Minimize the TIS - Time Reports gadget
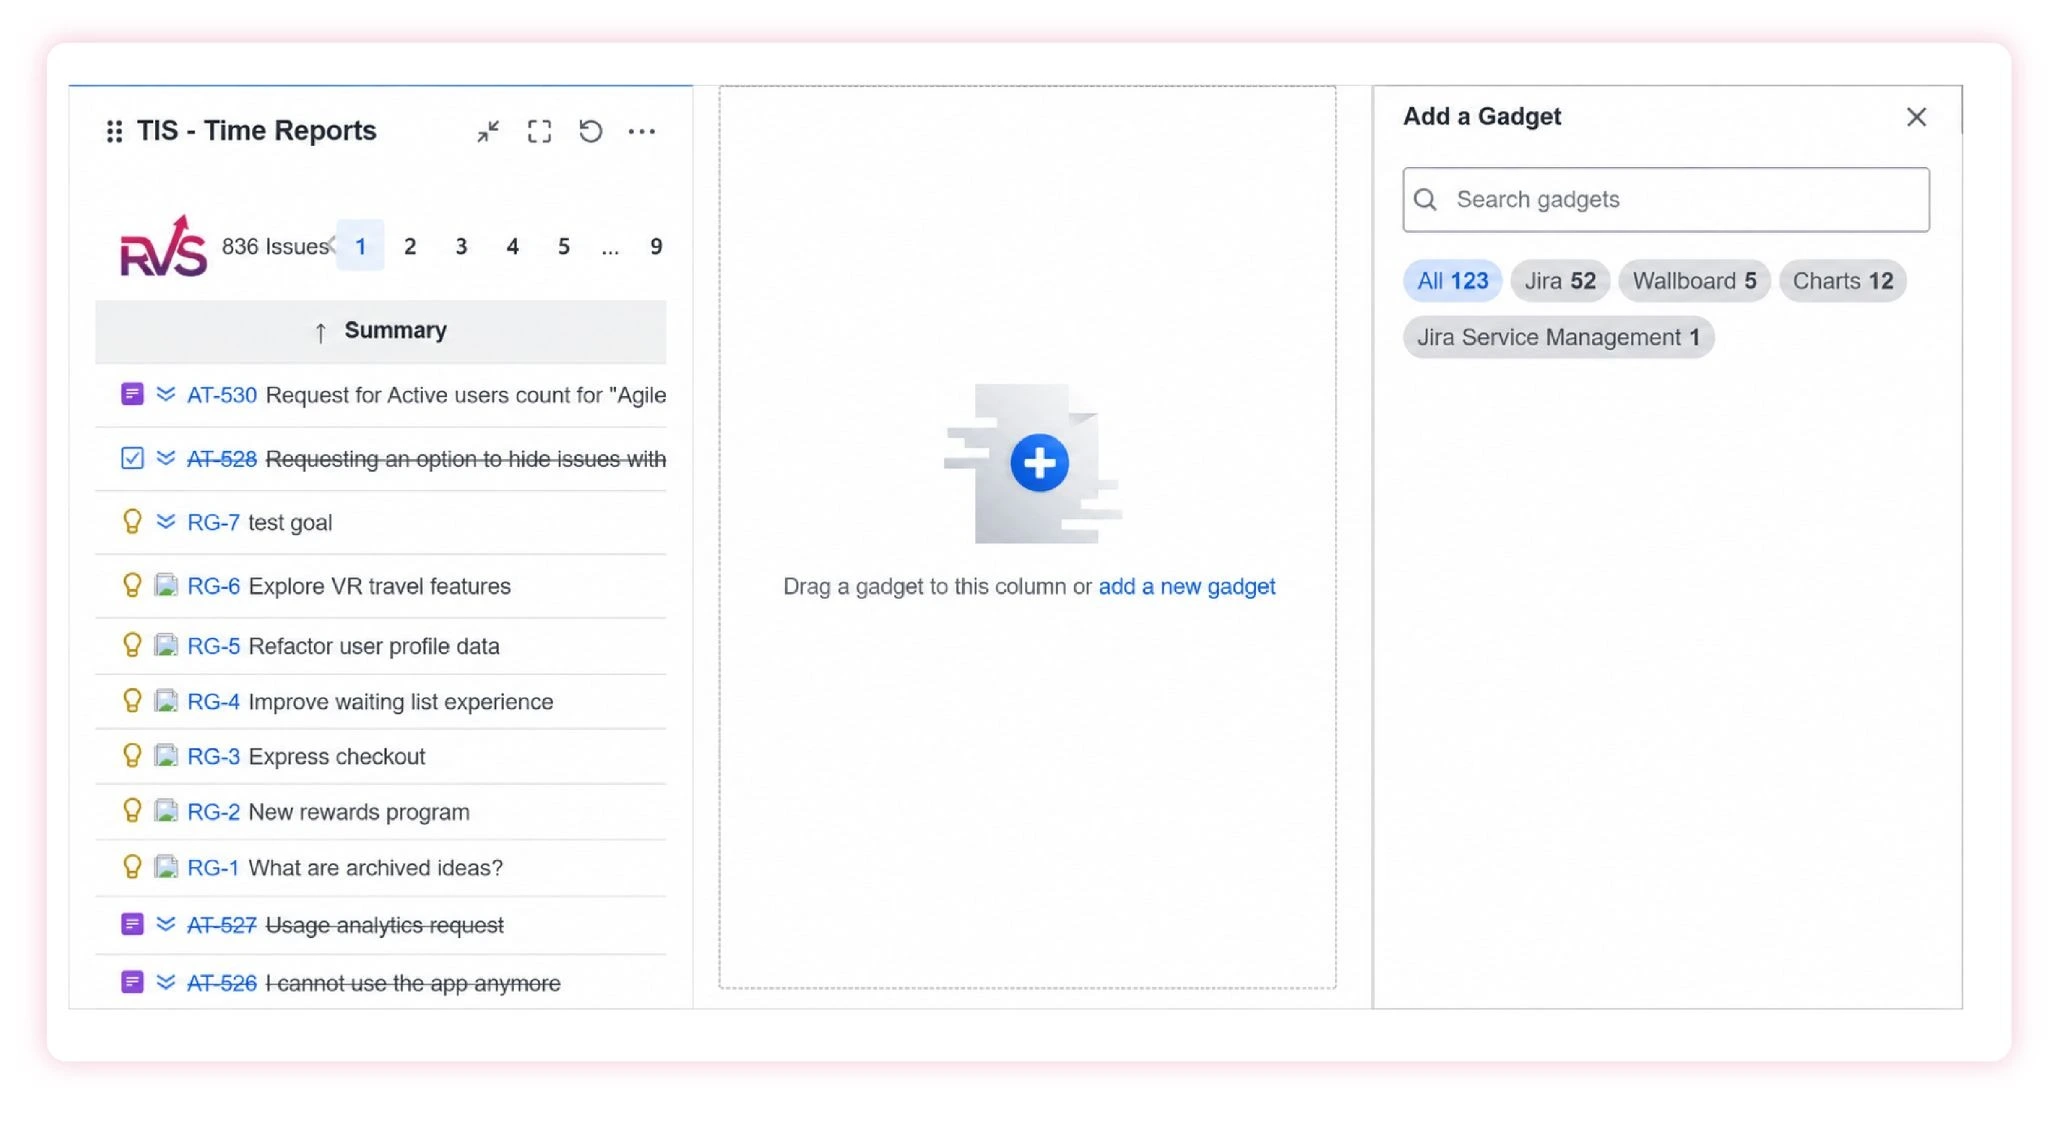This screenshot has width=2048, height=1121. point(488,131)
